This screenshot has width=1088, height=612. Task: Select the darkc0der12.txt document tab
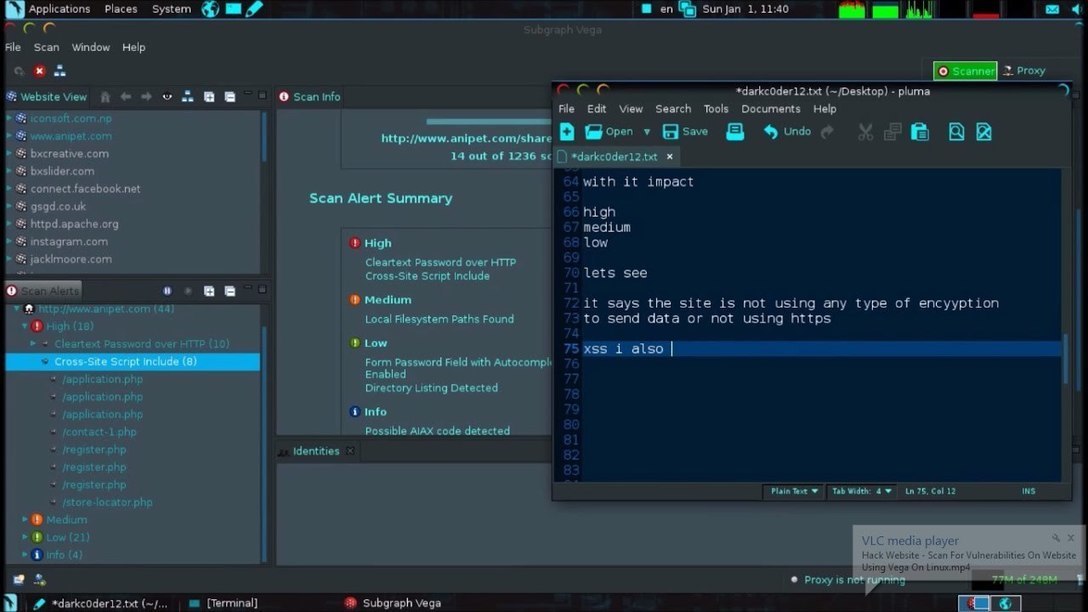(614, 157)
